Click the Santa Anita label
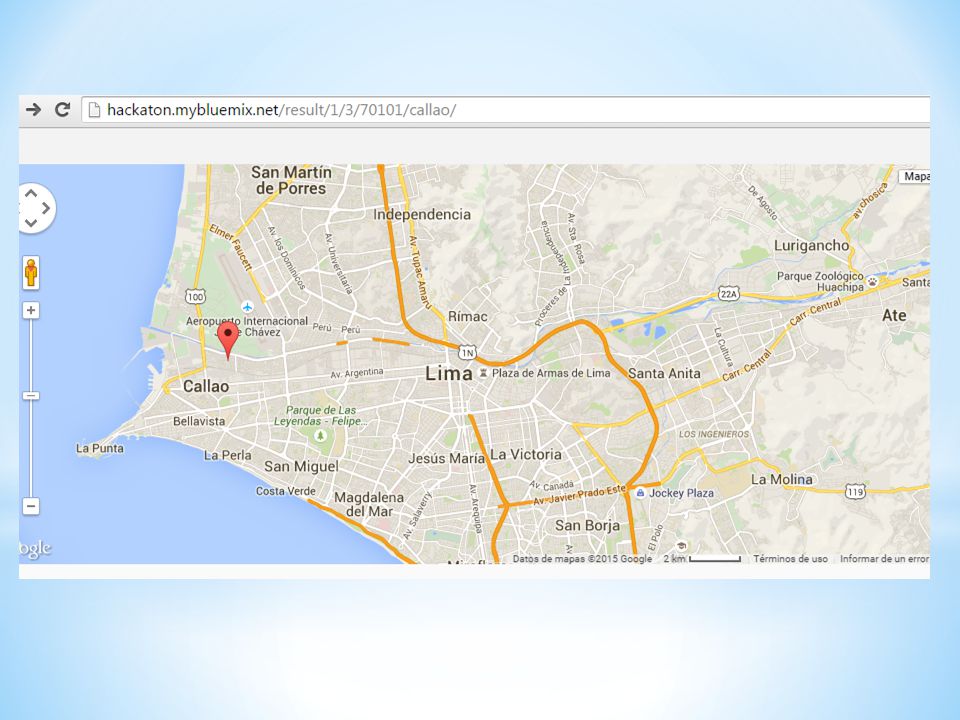Screen dimensions: 960x720 (x=664, y=373)
